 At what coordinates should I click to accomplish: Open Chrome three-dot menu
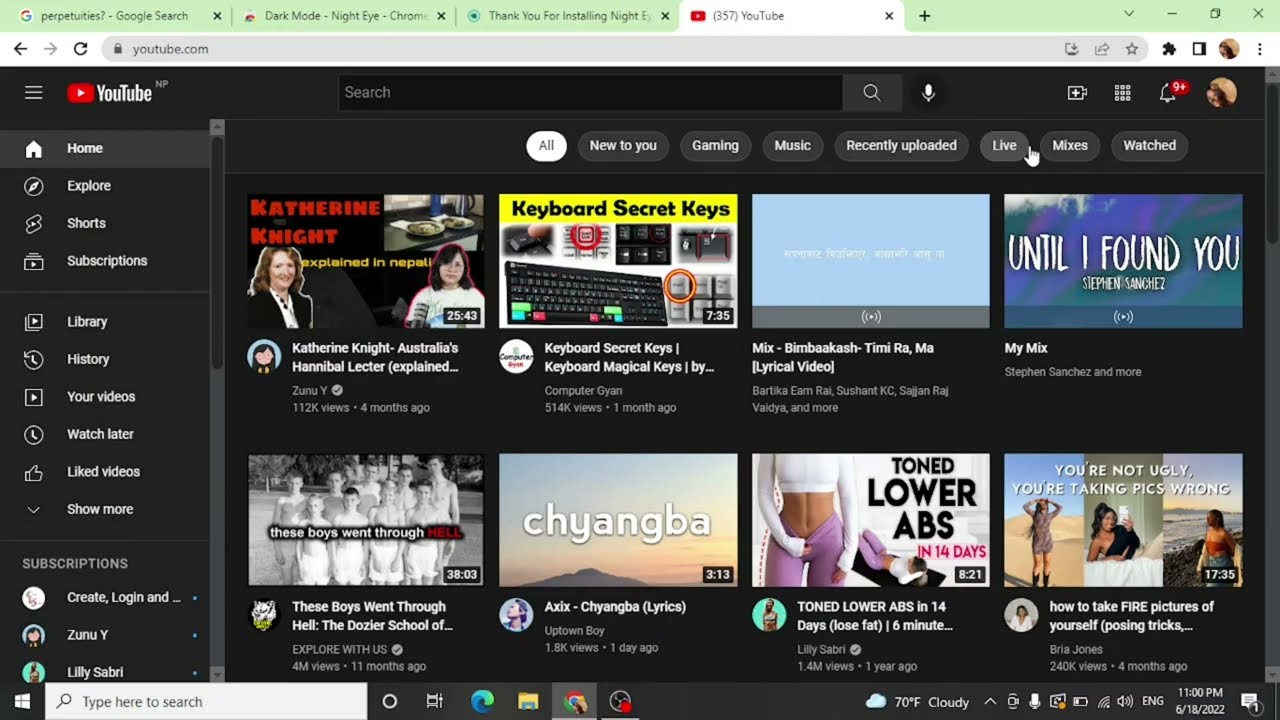click(x=1259, y=48)
